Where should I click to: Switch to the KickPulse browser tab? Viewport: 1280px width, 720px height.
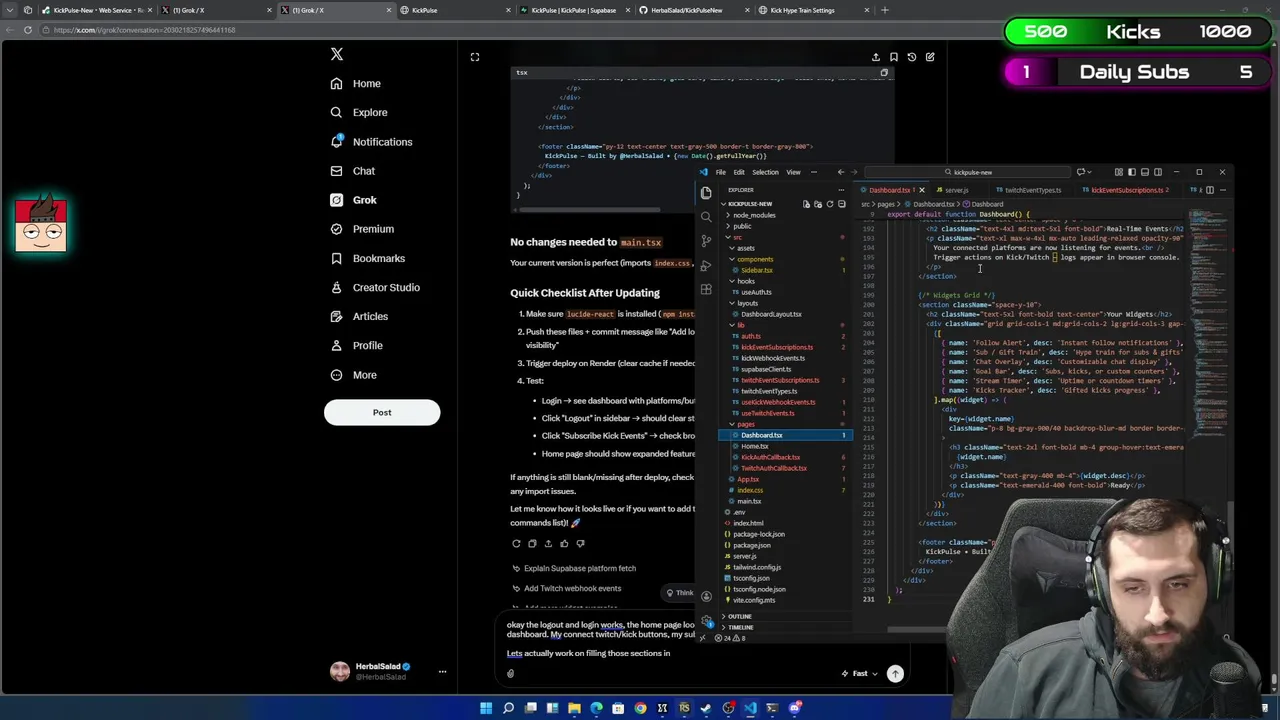pyautogui.click(x=455, y=10)
